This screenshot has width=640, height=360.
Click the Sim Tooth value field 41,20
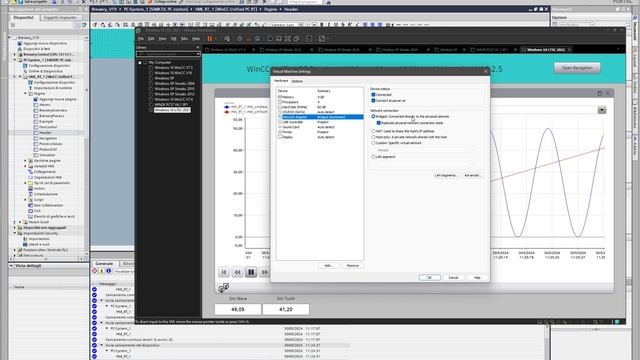(286, 309)
